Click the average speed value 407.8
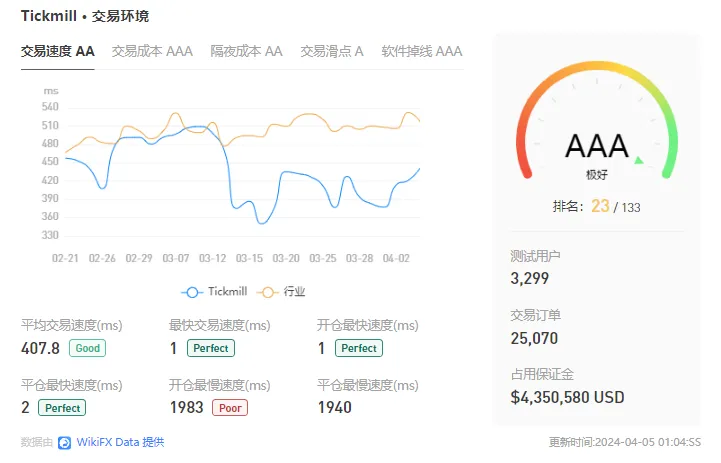The width and height of the screenshot is (721, 463). [40, 349]
